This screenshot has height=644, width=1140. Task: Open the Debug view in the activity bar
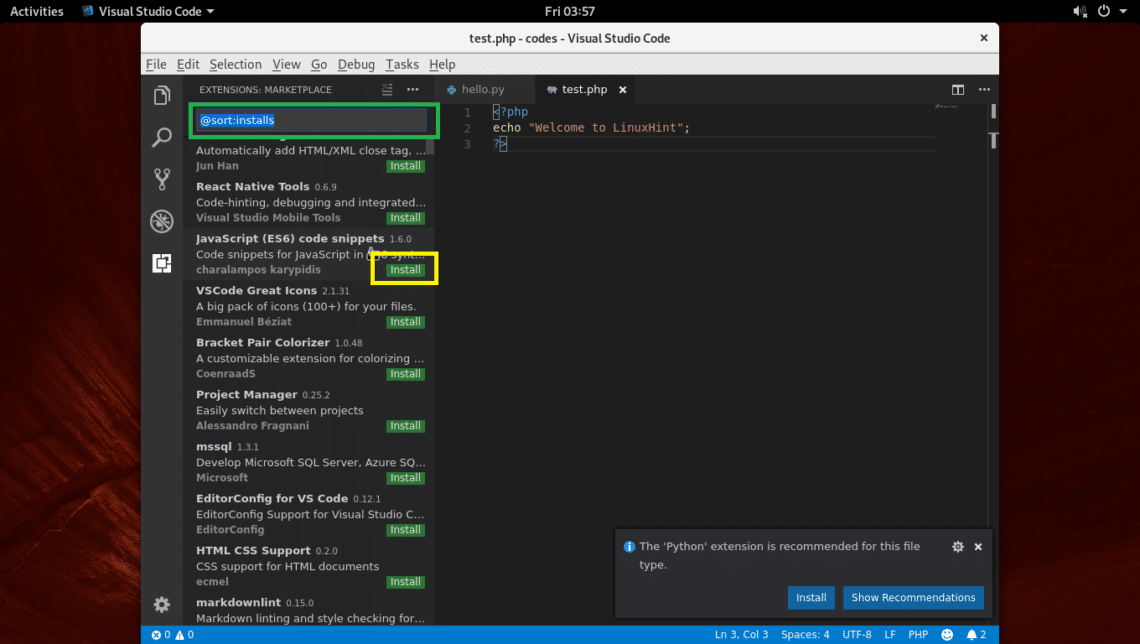(x=161, y=221)
